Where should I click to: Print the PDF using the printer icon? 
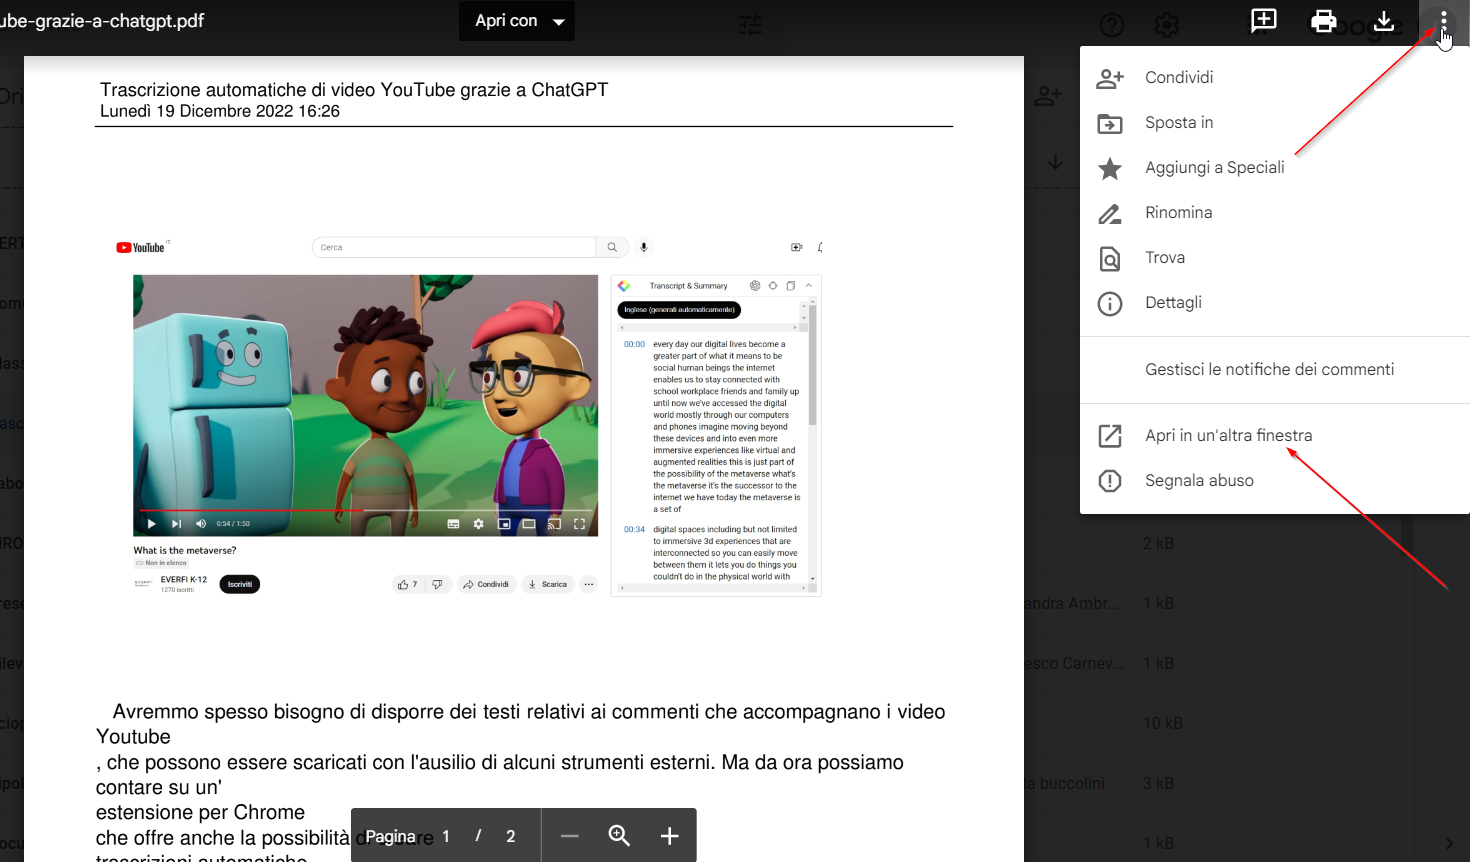pyautogui.click(x=1324, y=21)
